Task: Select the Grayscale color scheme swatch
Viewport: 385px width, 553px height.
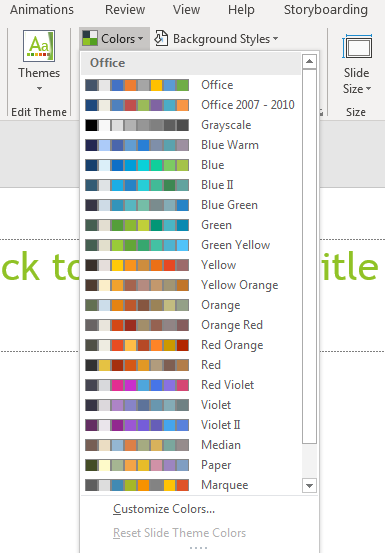Action: point(137,125)
